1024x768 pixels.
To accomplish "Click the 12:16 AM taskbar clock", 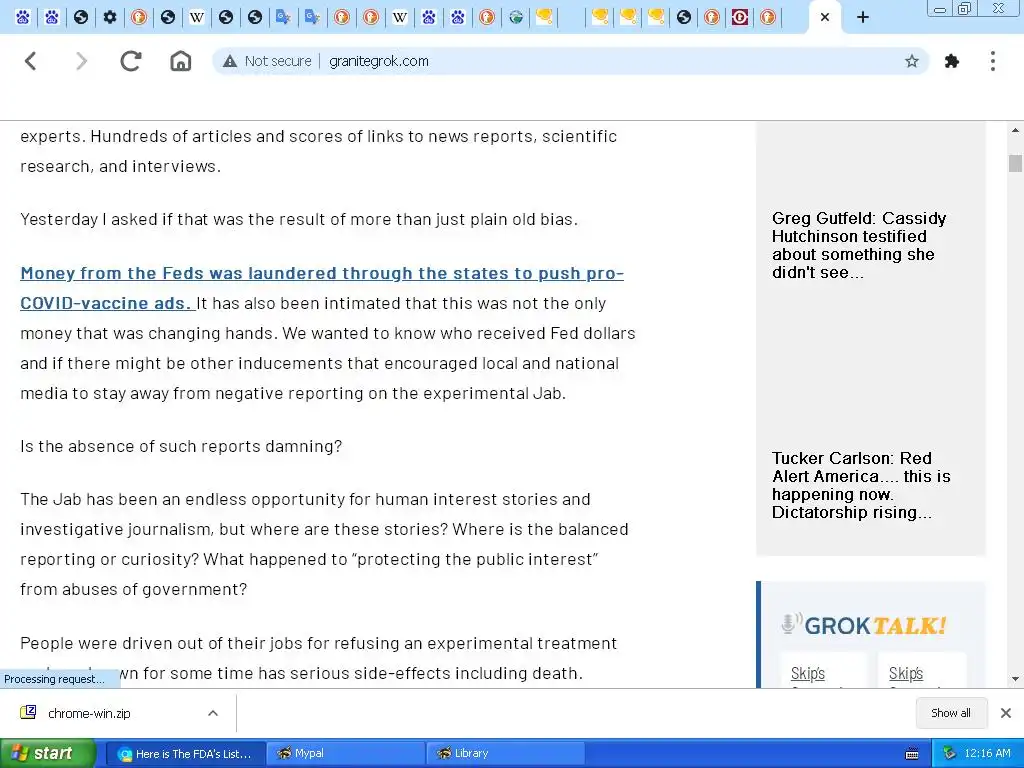I will [x=987, y=754].
